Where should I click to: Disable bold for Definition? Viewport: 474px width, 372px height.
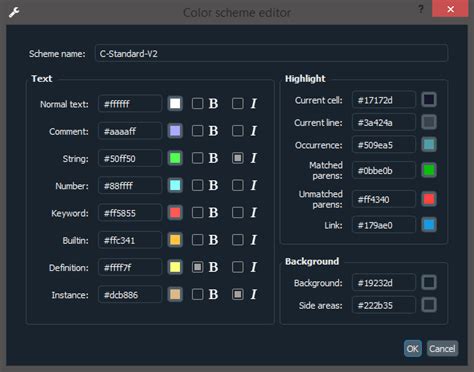point(198,267)
